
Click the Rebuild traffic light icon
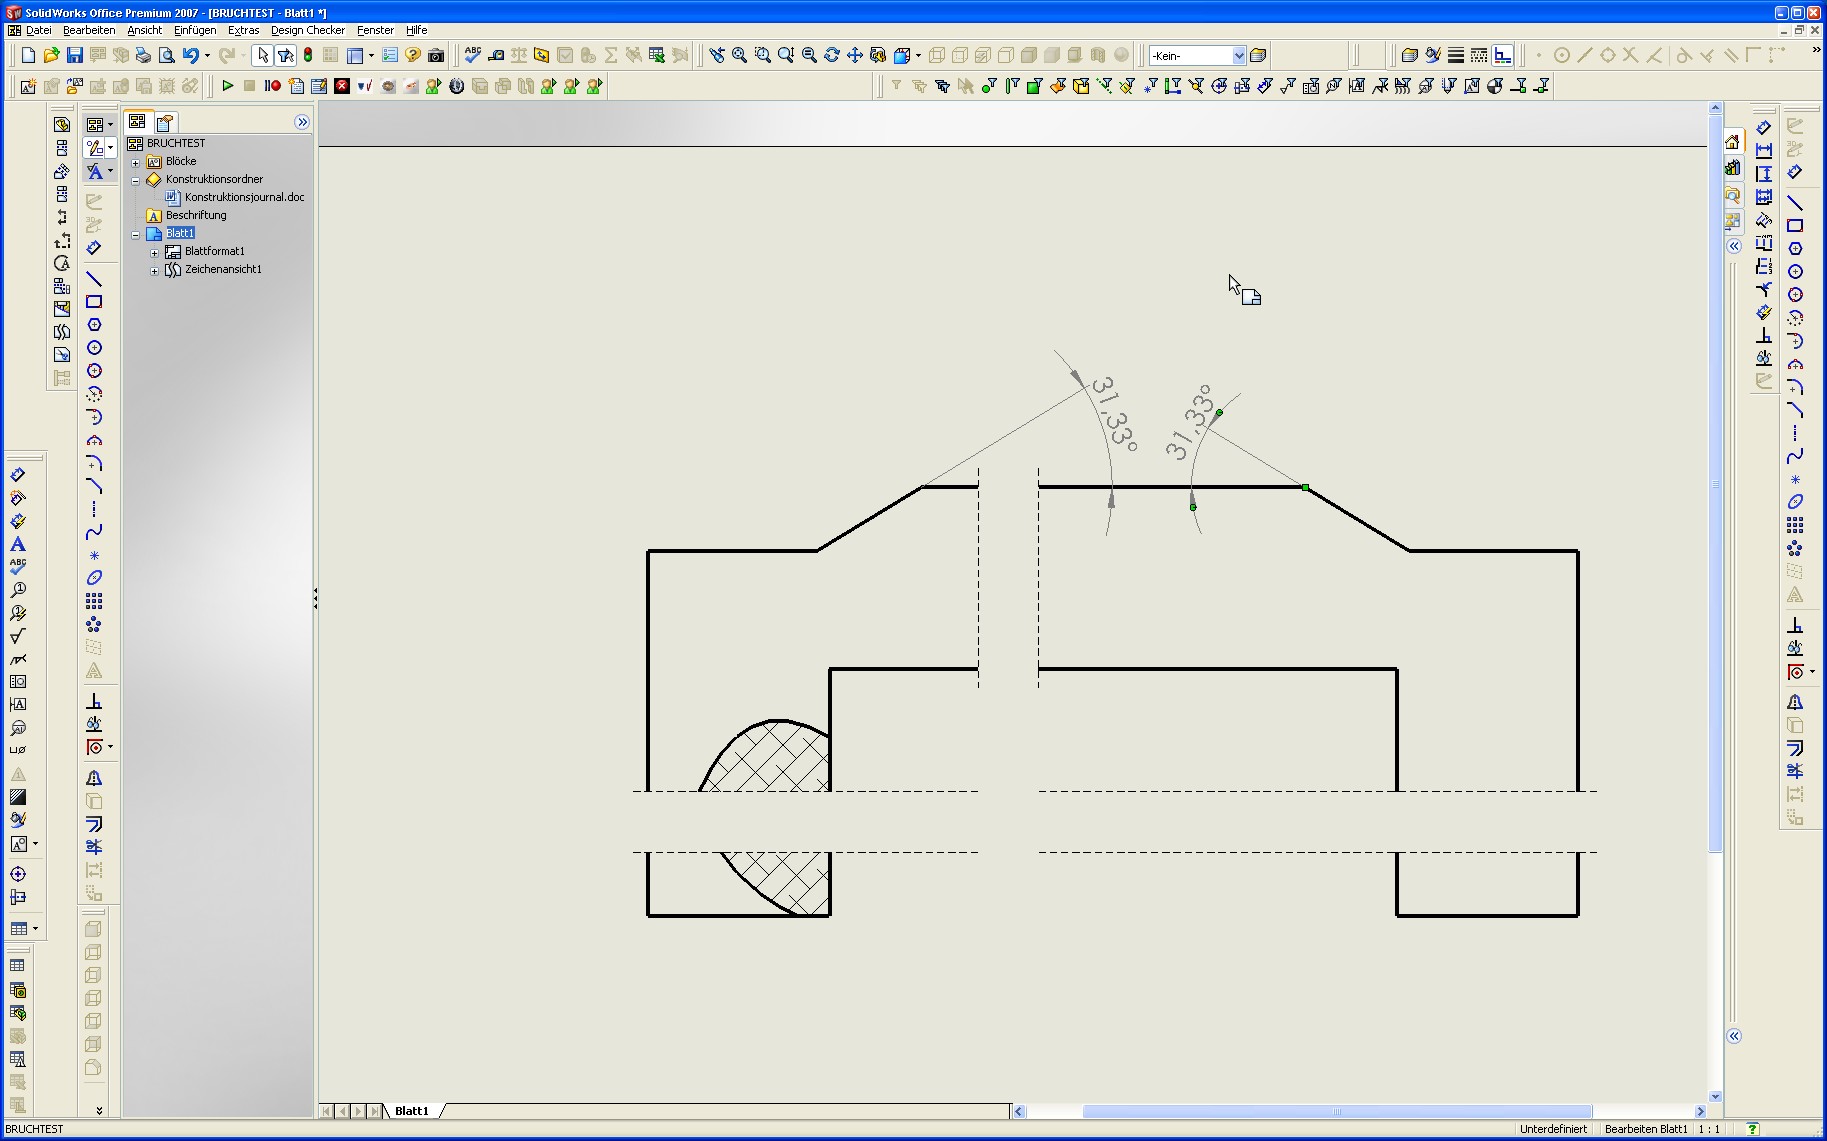tap(308, 55)
